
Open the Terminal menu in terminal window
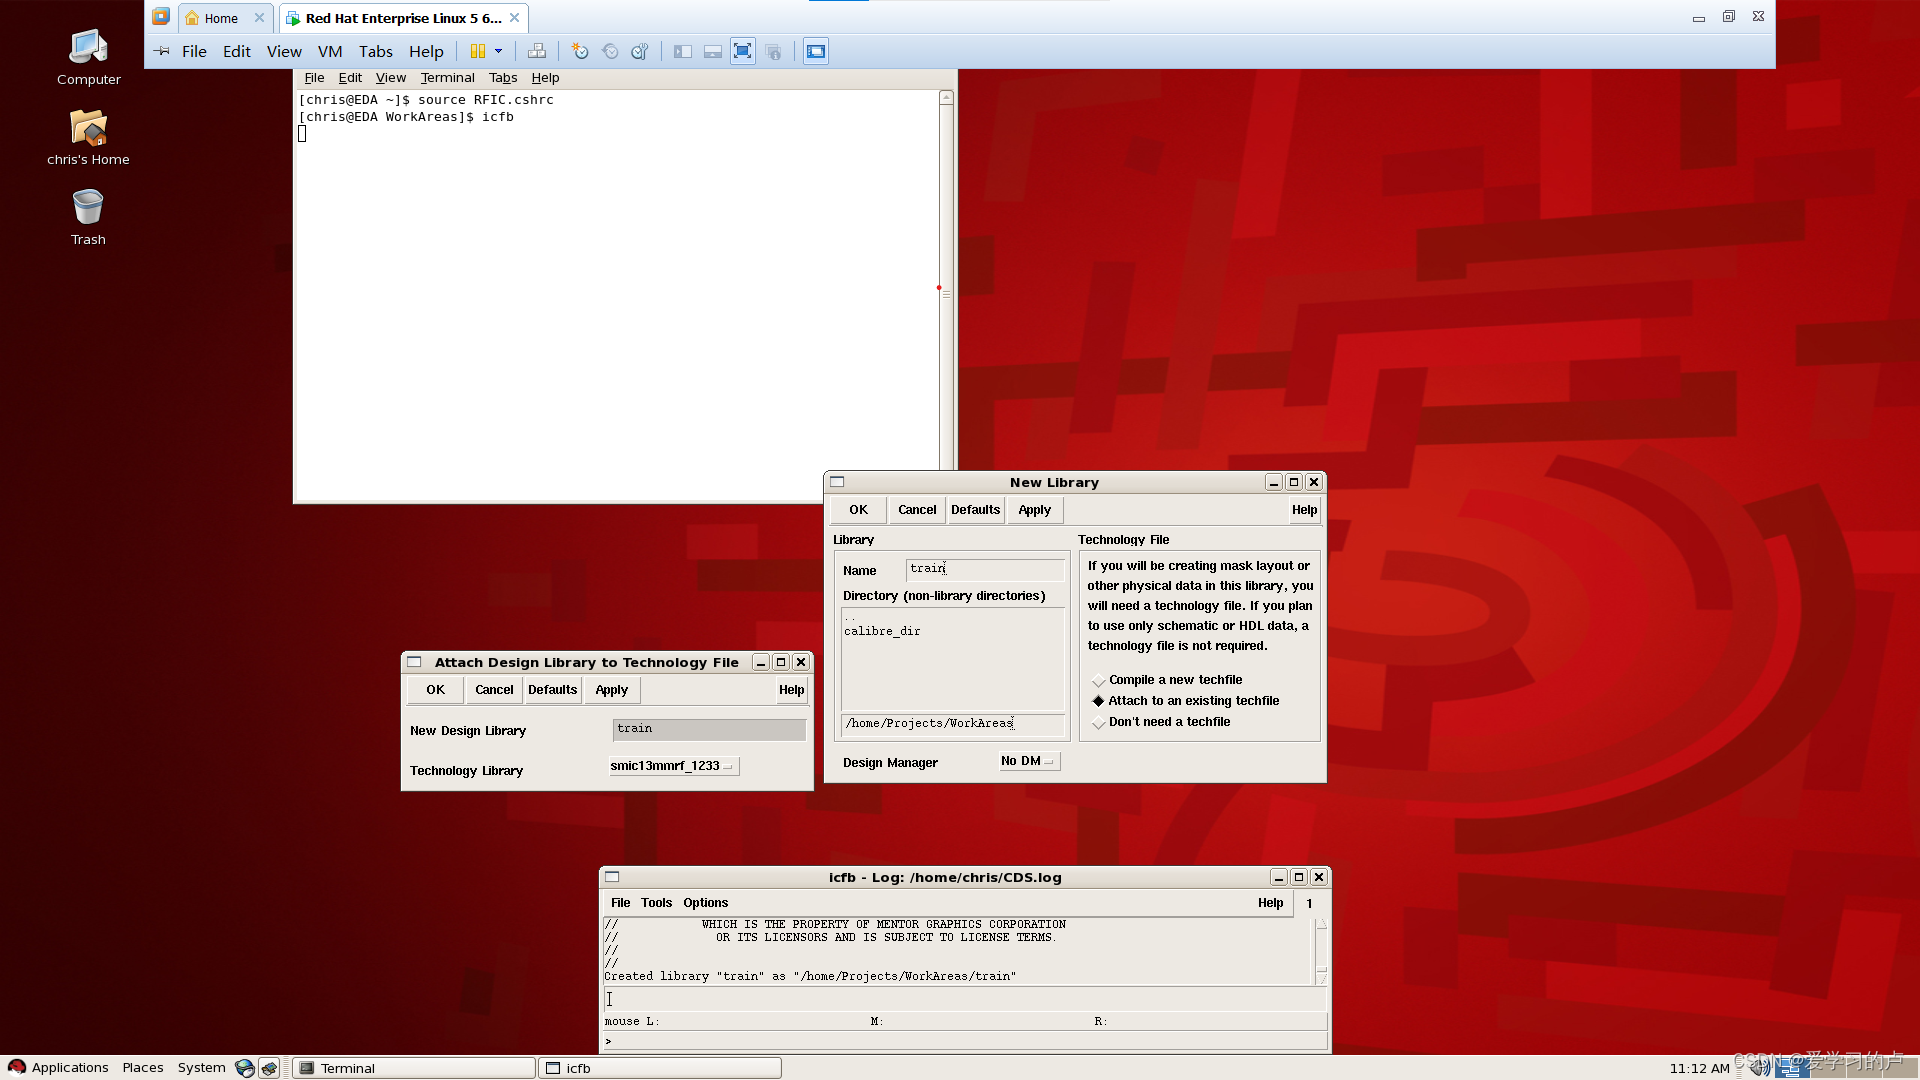click(x=447, y=78)
